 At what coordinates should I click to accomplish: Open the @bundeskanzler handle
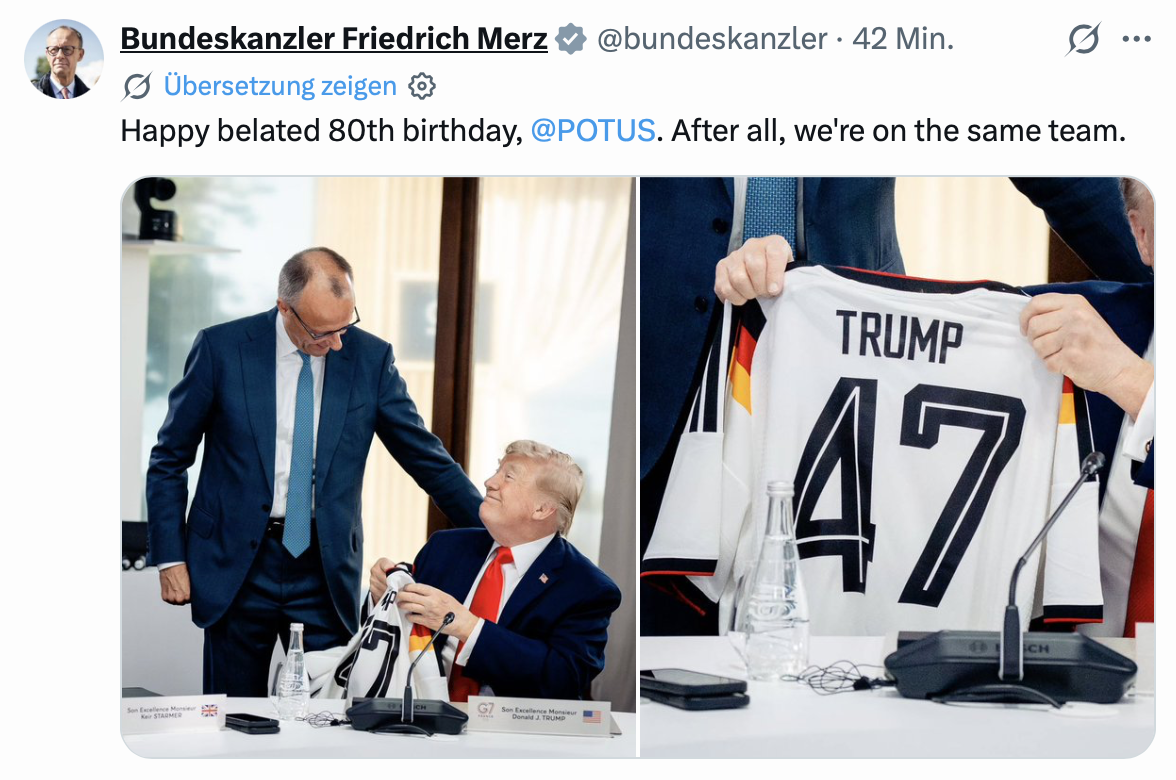pyautogui.click(x=712, y=39)
